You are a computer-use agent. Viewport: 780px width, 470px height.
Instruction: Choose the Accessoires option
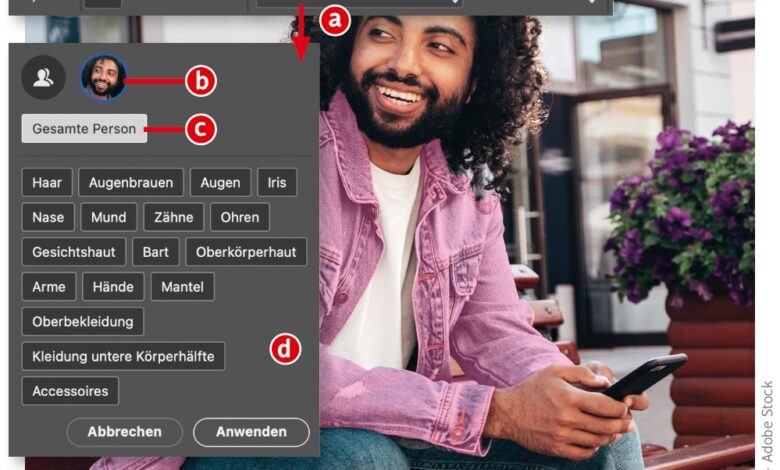click(x=70, y=391)
